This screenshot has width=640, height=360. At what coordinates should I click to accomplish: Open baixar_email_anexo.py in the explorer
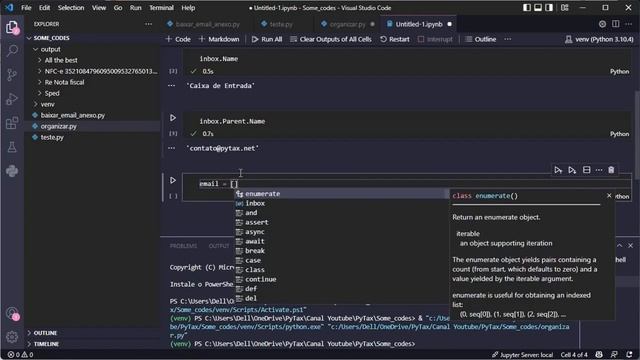pyautogui.click(x=73, y=115)
